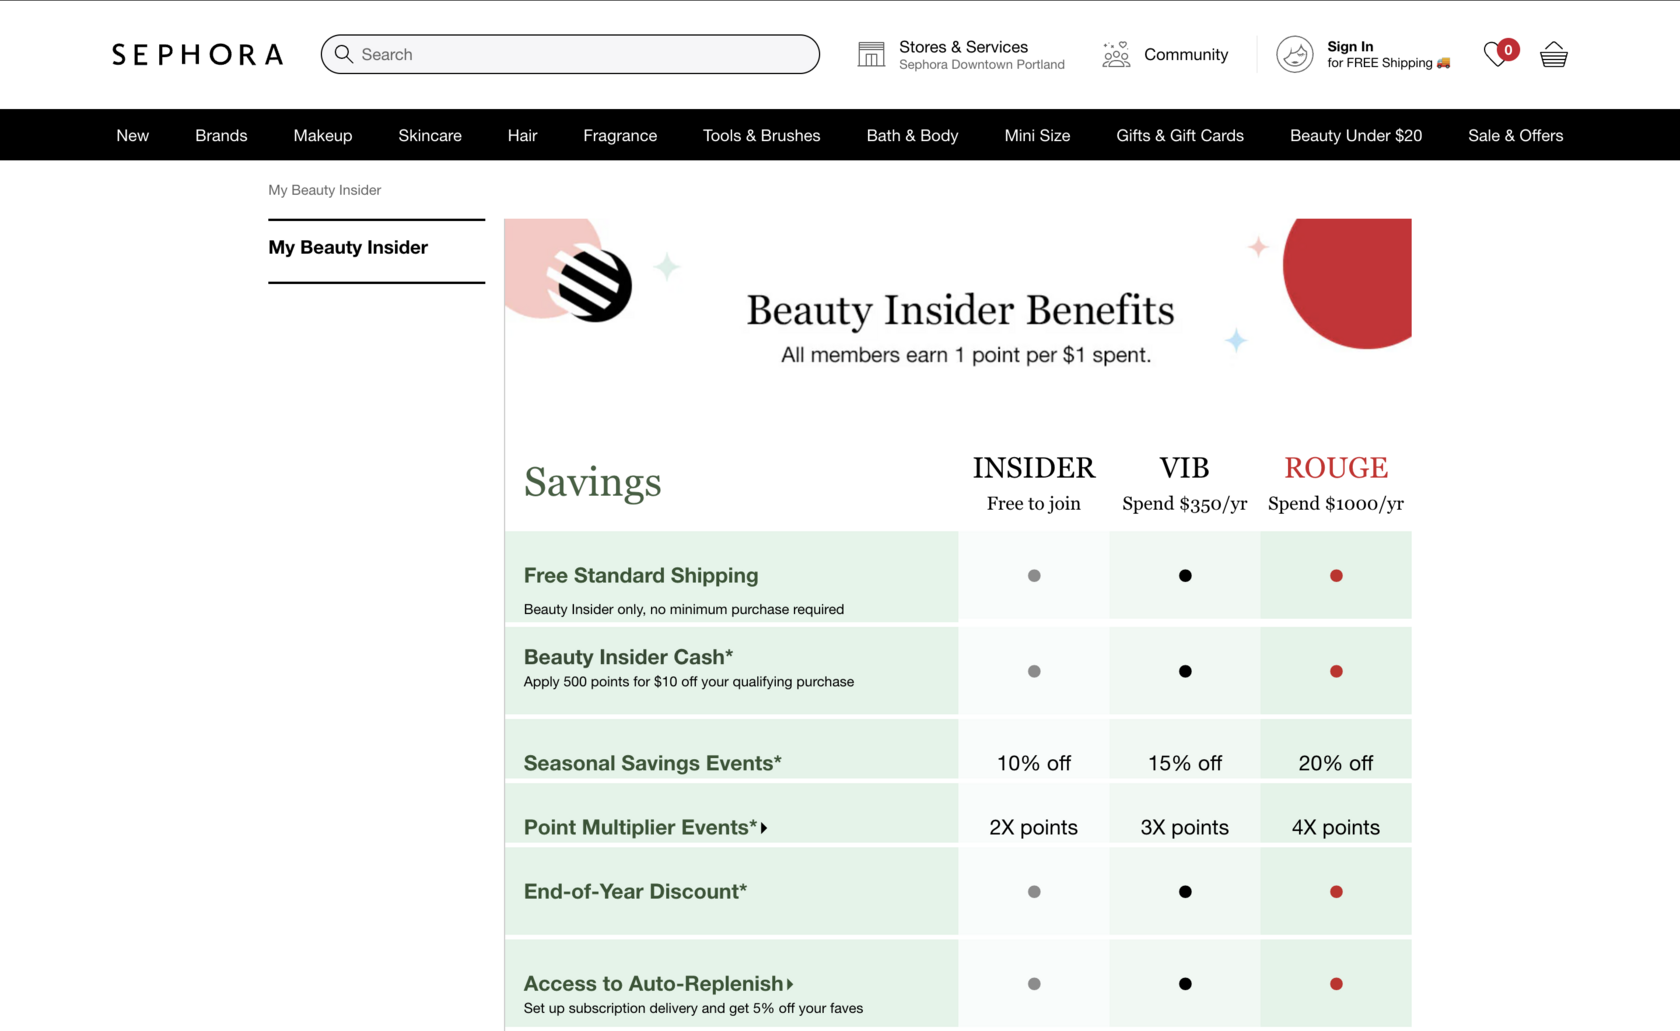
Task: Click the VIB tier header
Action: (1184, 467)
